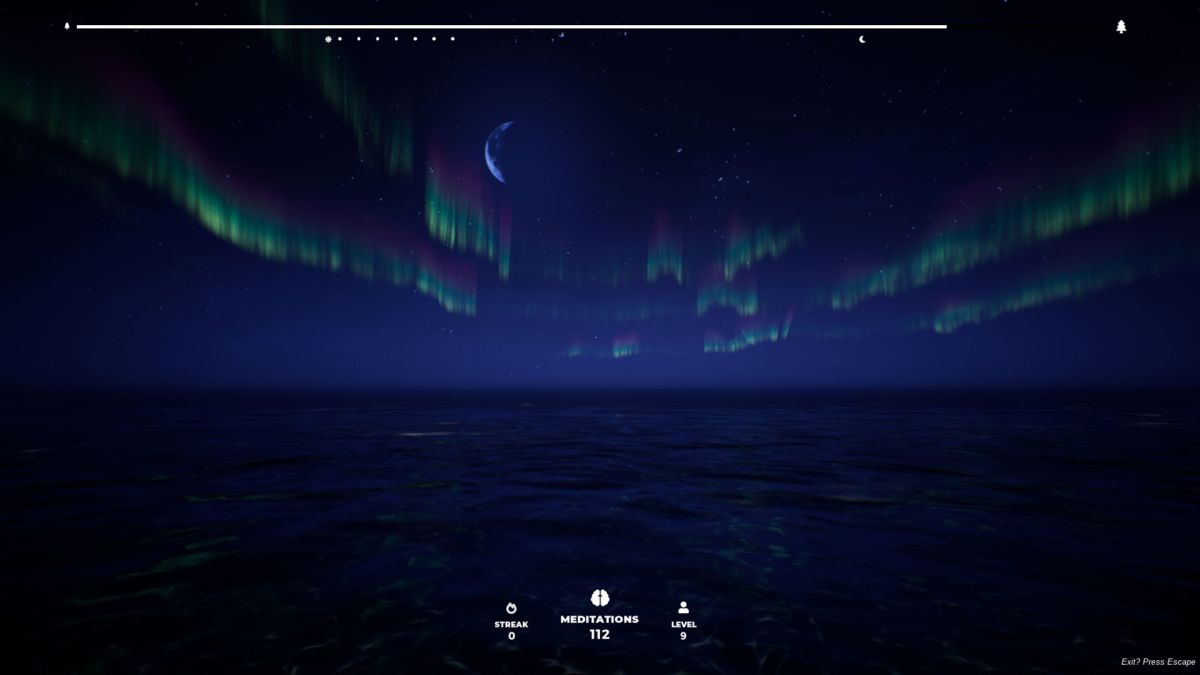The width and height of the screenshot is (1200, 675).
Task: Click the streak value '0'
Action: coord(511,636)
